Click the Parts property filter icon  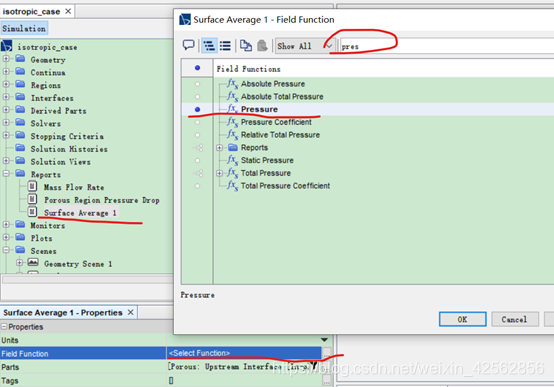[314, 367]
